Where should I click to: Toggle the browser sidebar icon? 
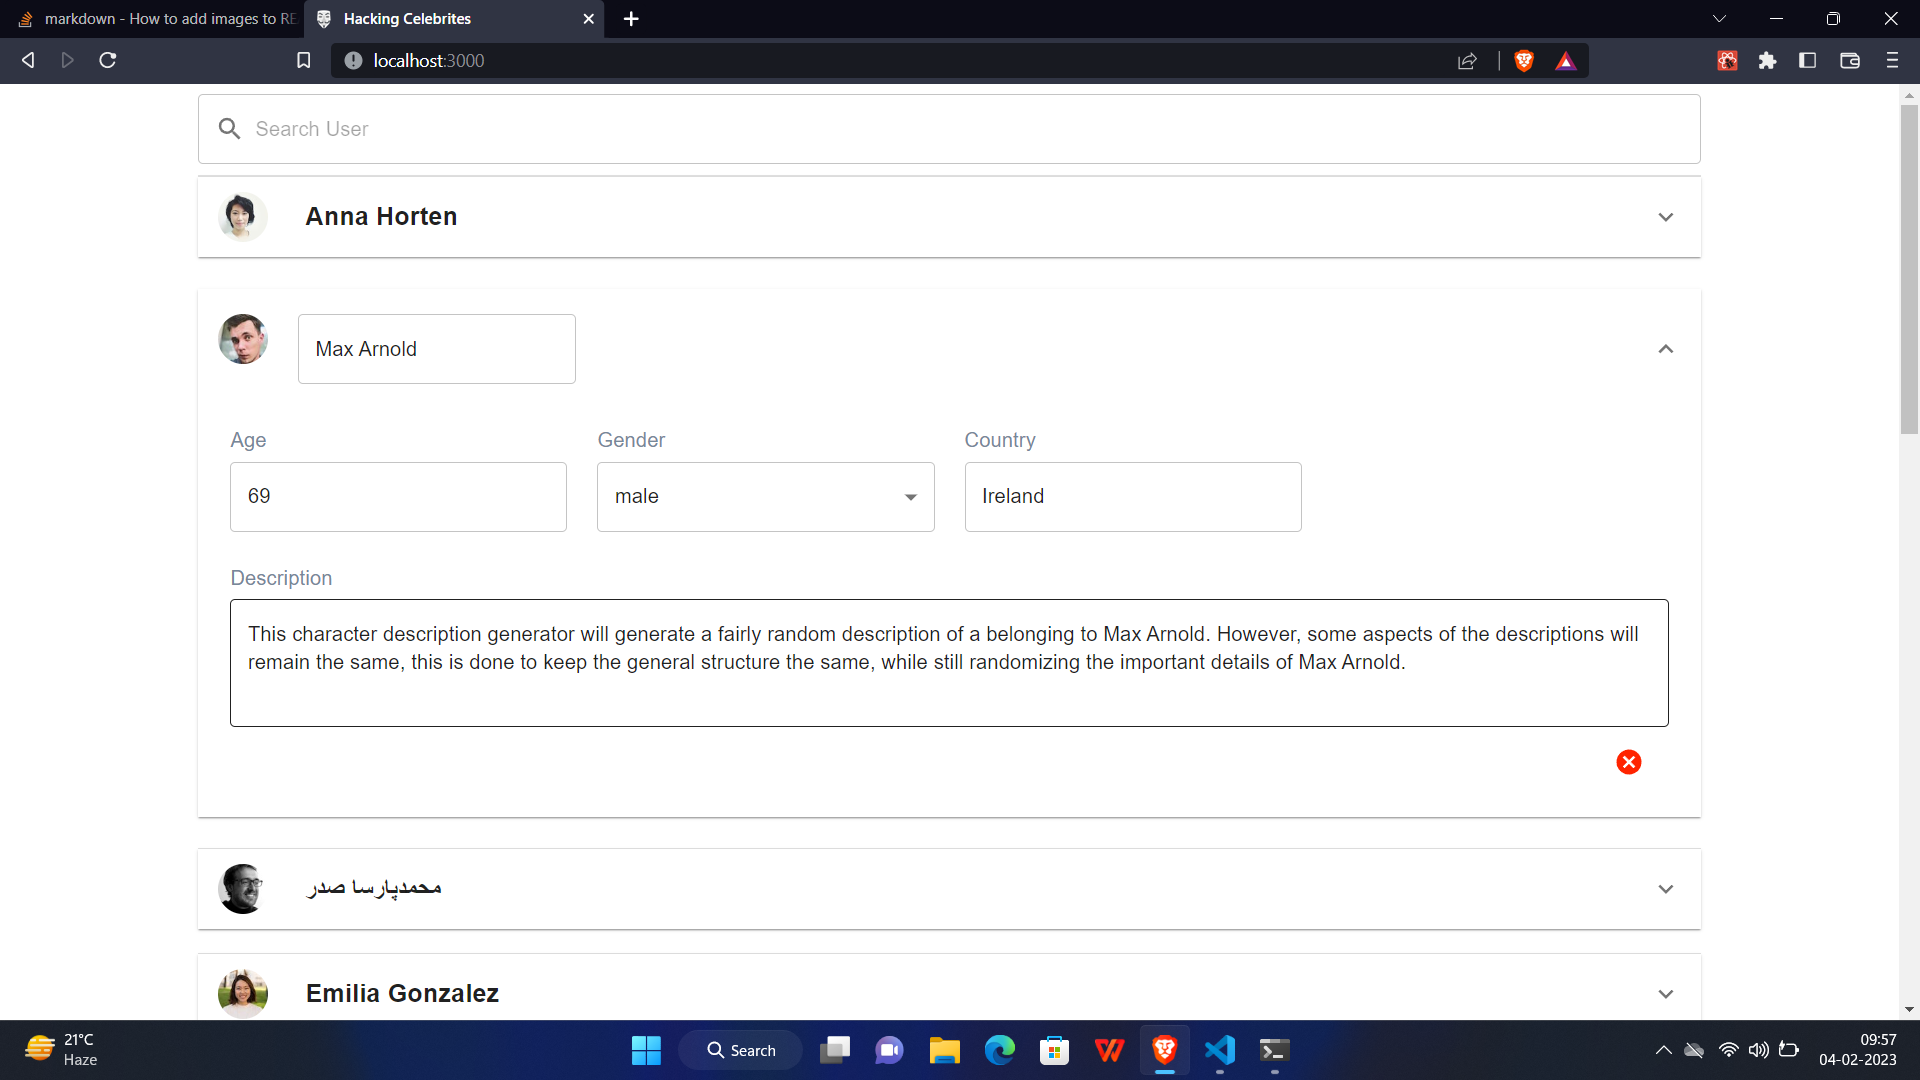[x=1808, y=60]
